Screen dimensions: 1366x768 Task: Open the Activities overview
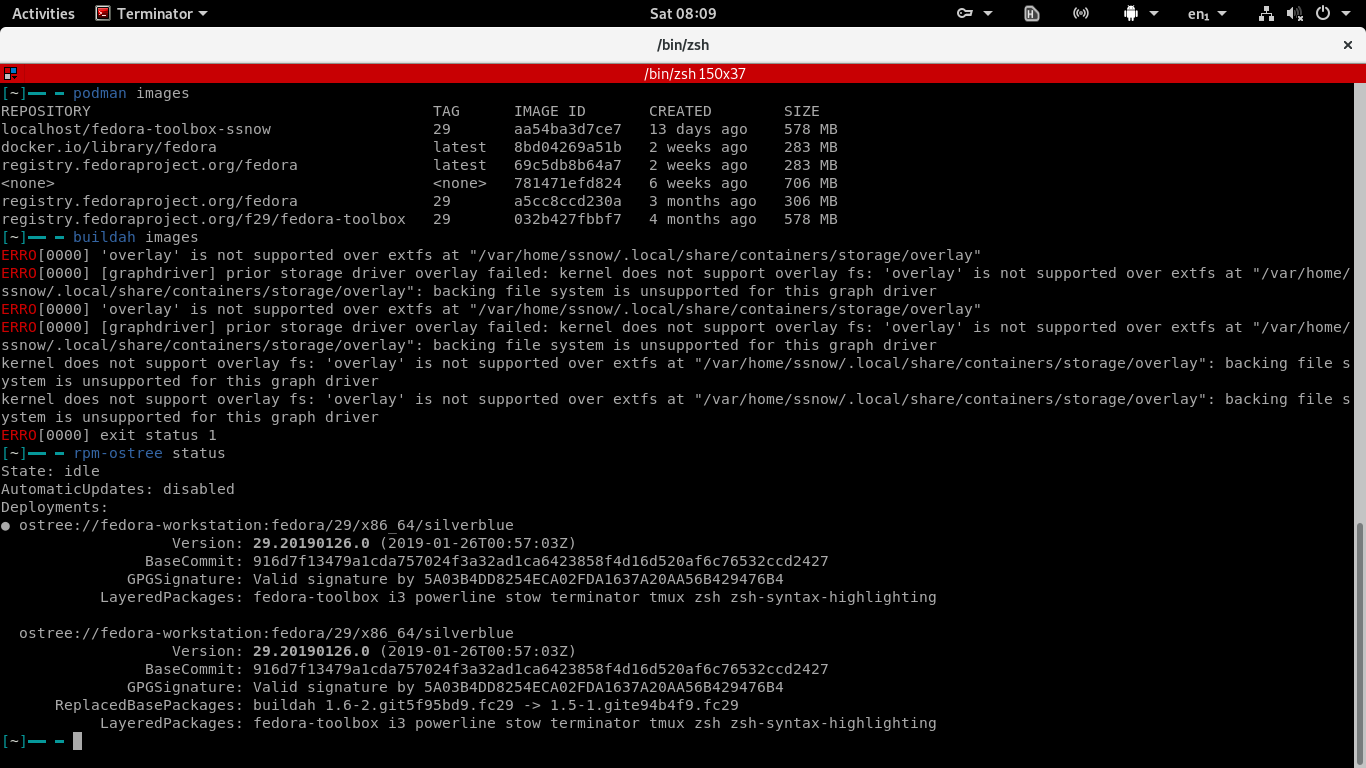(x=43, y=13)
